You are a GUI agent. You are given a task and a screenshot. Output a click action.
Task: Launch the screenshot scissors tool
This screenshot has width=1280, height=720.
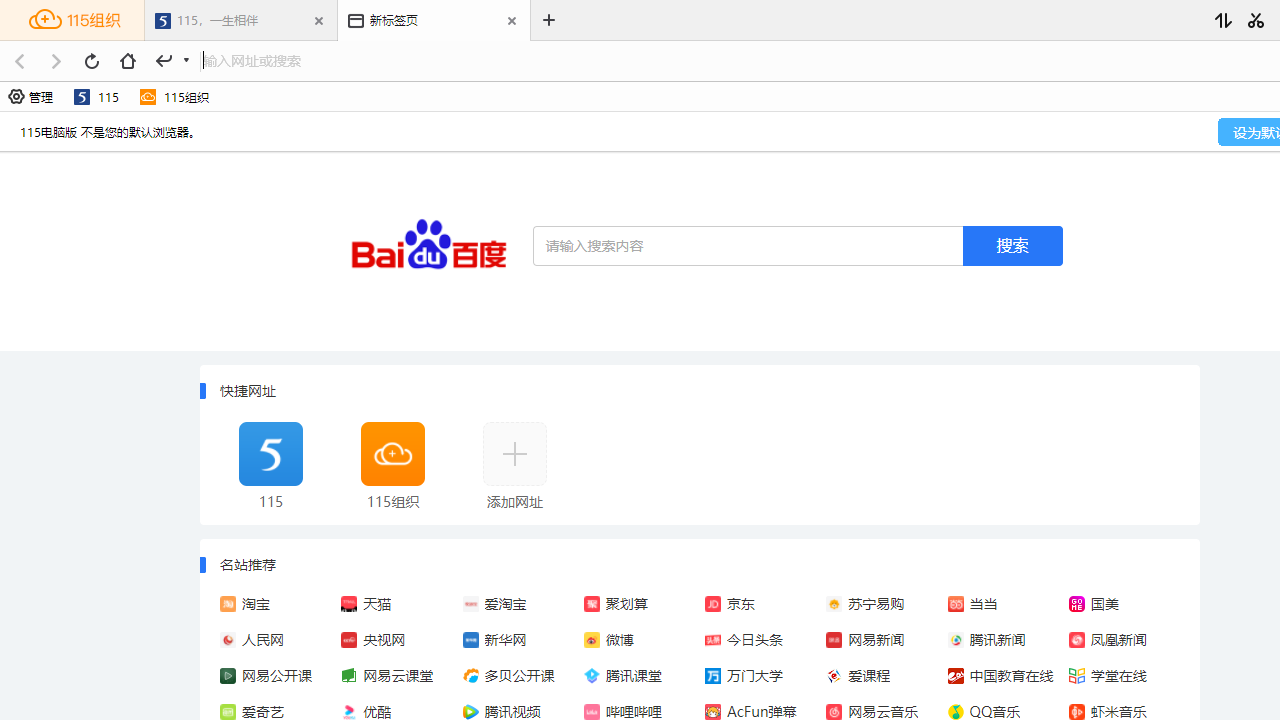[x=1256, y=20]
